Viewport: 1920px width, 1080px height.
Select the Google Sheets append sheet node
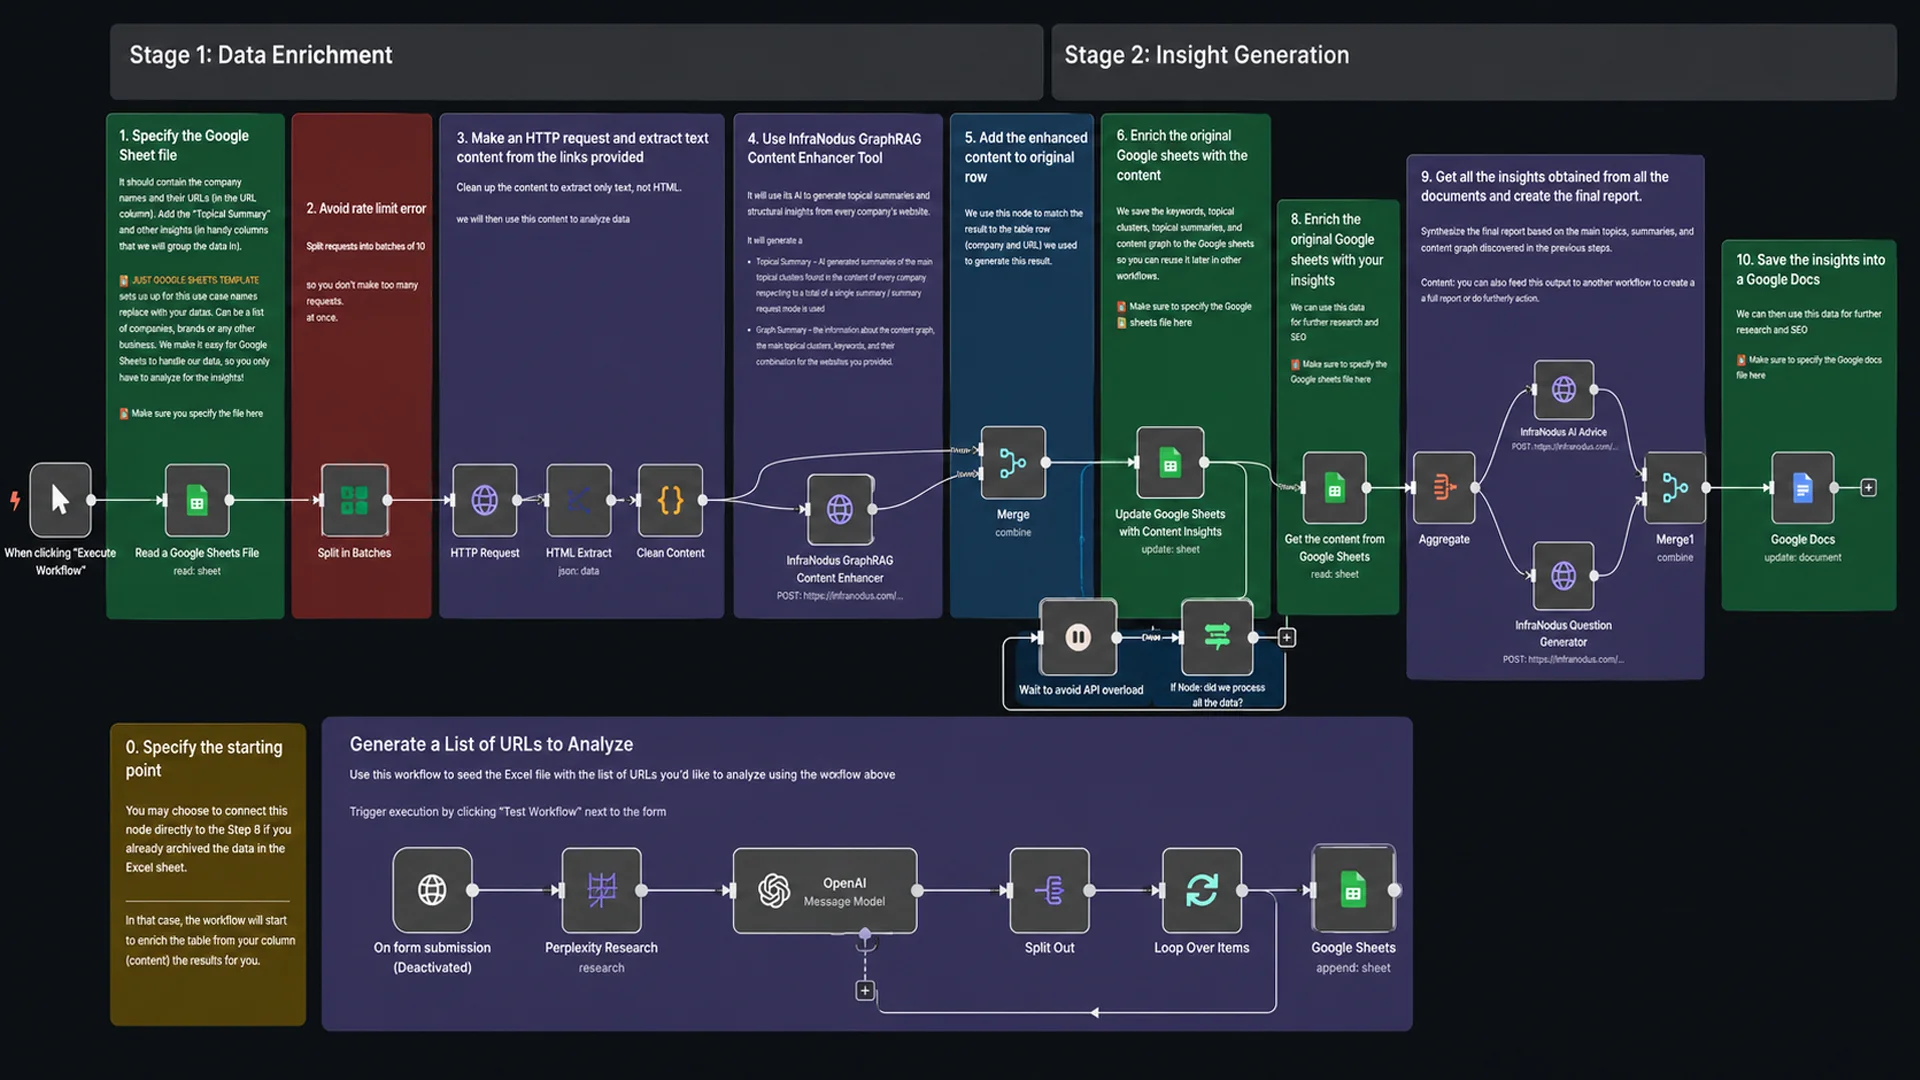(x=1353, y=890)
